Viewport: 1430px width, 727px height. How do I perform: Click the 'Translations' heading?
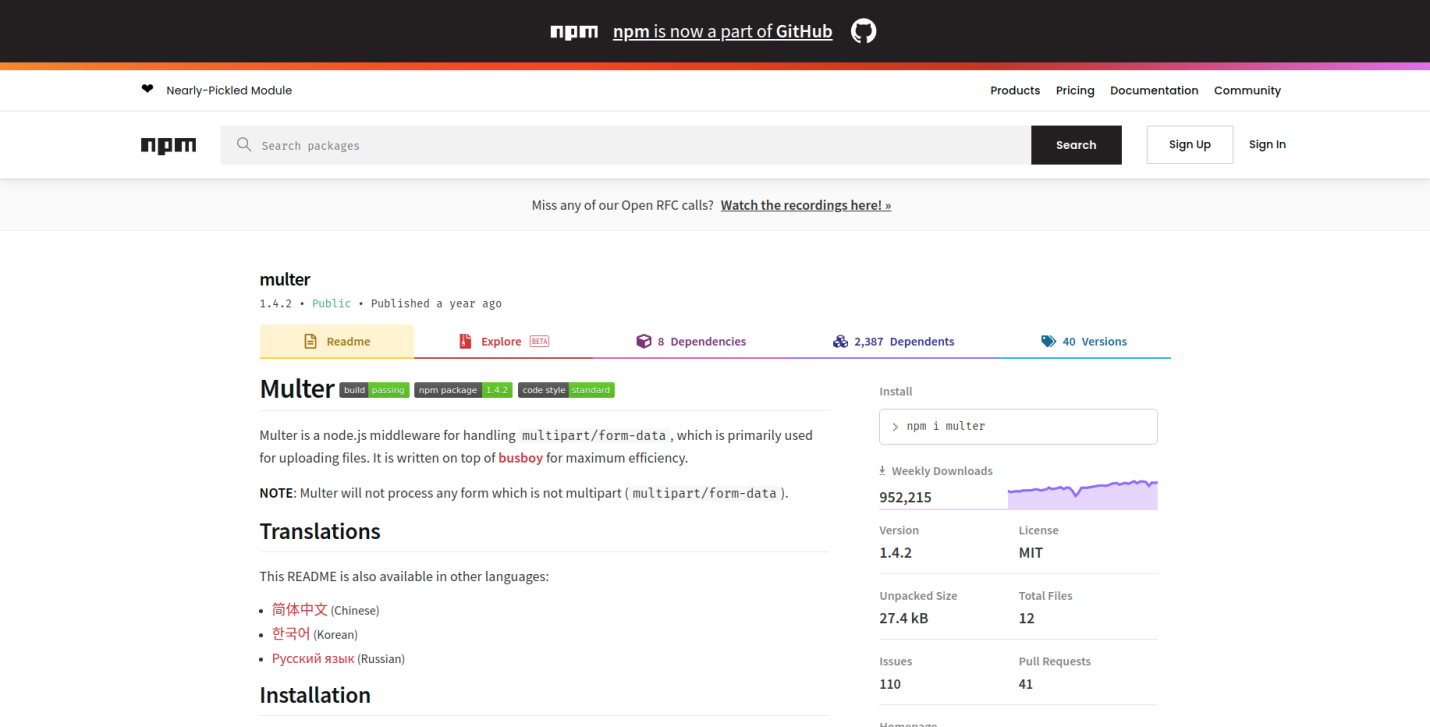coord(320,531)
